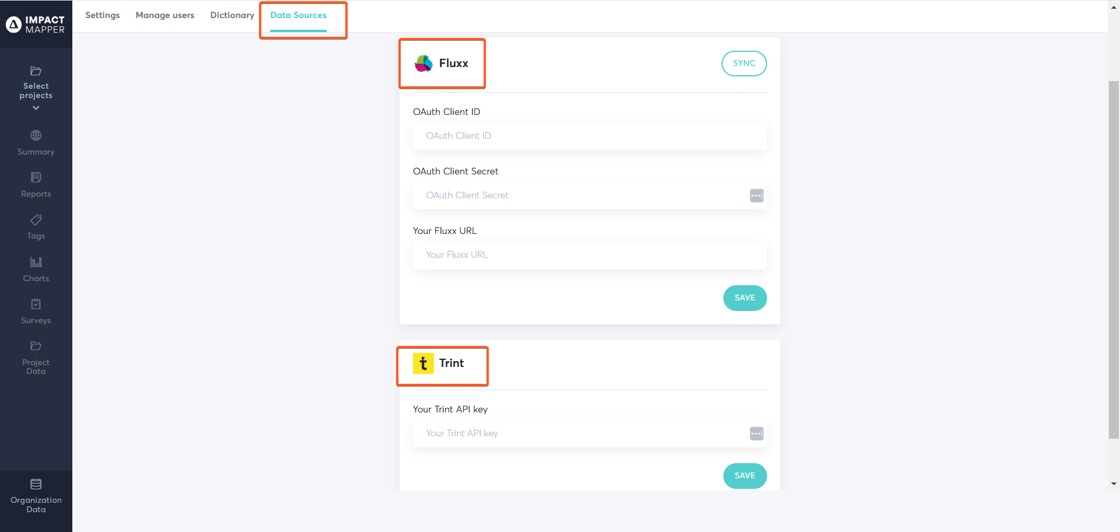
Task: Open Surveys clipboard icon
Action: [x=36, y=304]
